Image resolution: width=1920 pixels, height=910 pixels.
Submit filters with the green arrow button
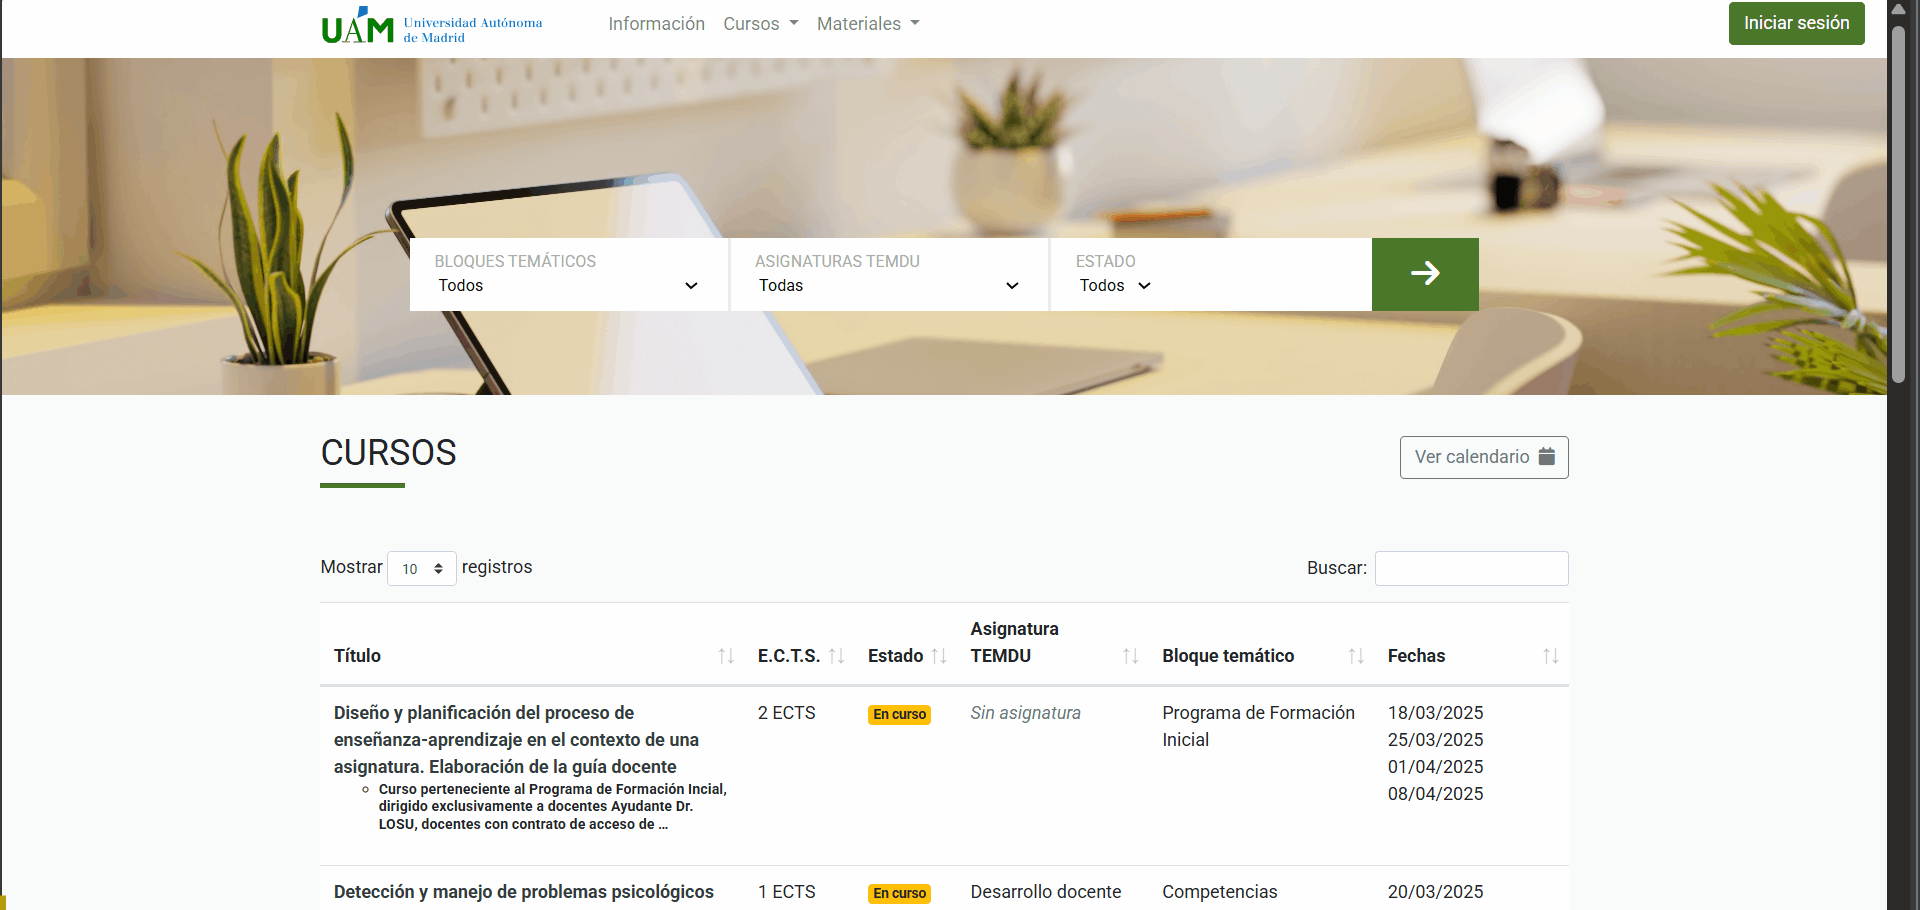point(1424,274)
